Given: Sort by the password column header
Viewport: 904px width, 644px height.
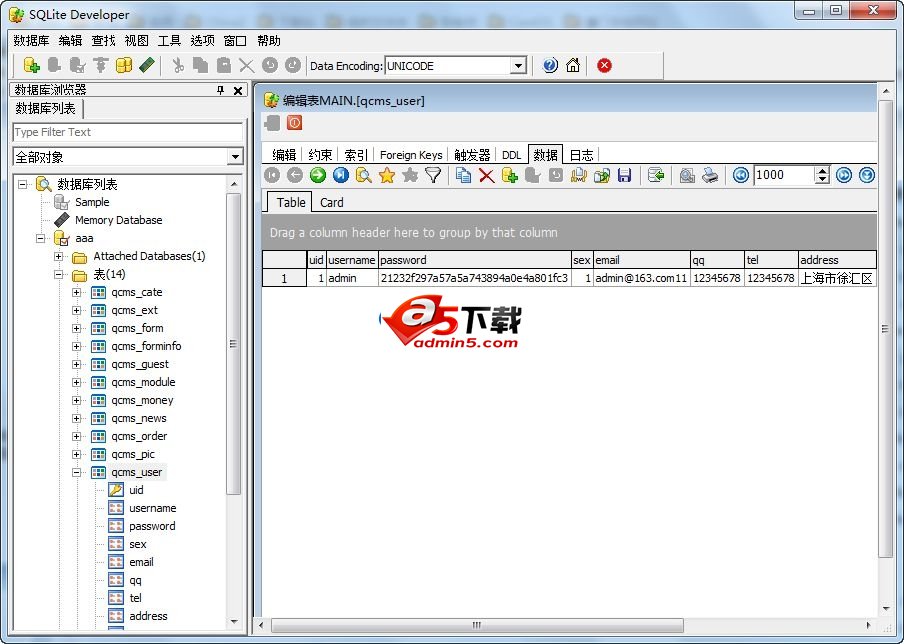Looking at the screenshot, I should tap(474, 259).
